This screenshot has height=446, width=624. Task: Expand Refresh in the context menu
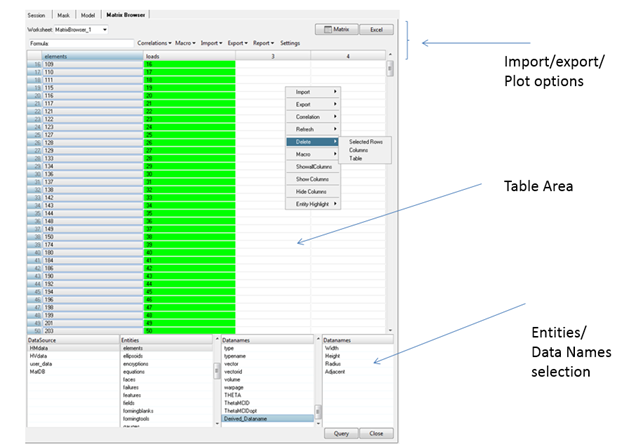point(313,129)
